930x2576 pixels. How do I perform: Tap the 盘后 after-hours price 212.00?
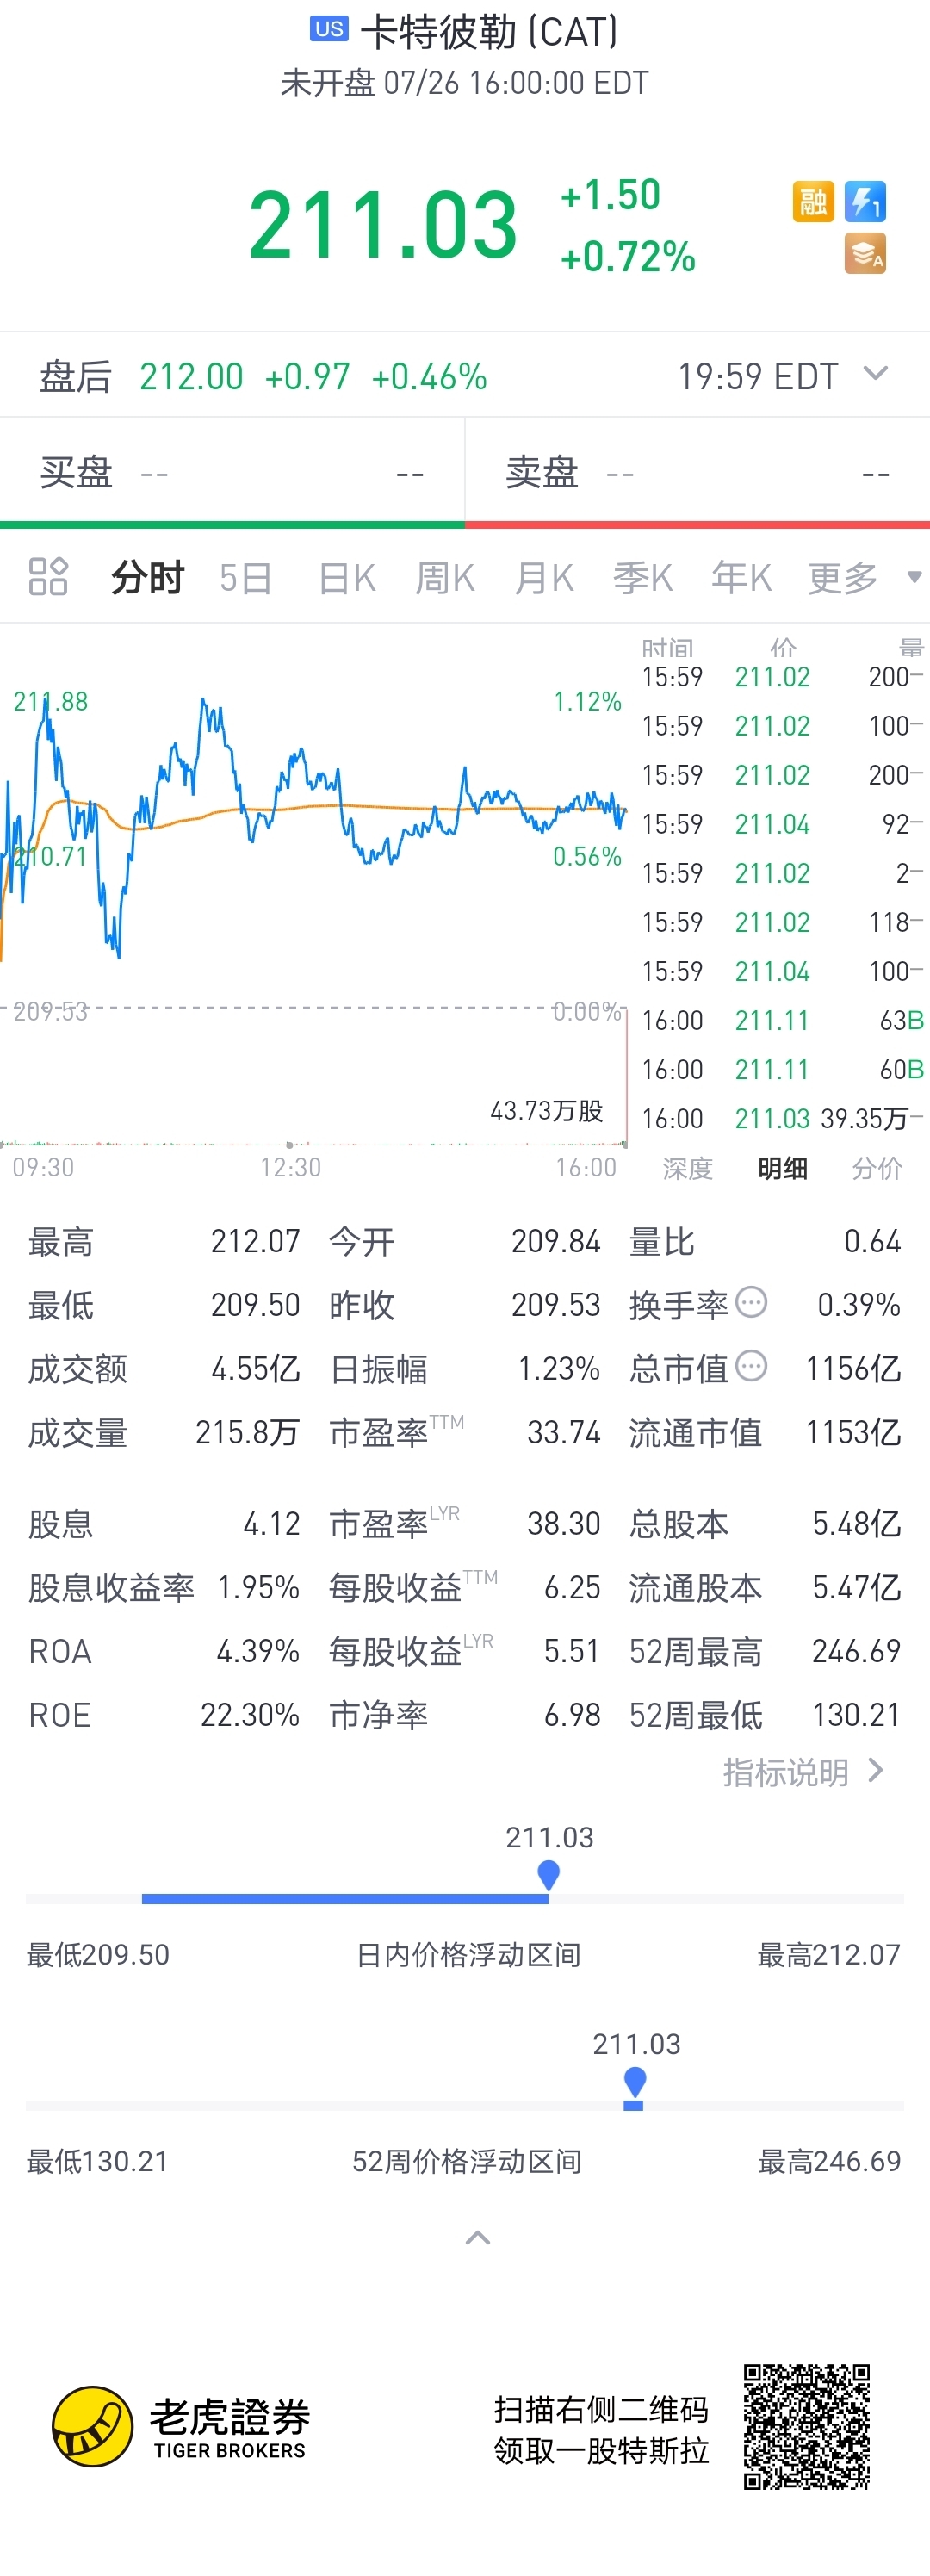[x=191, y=377]
